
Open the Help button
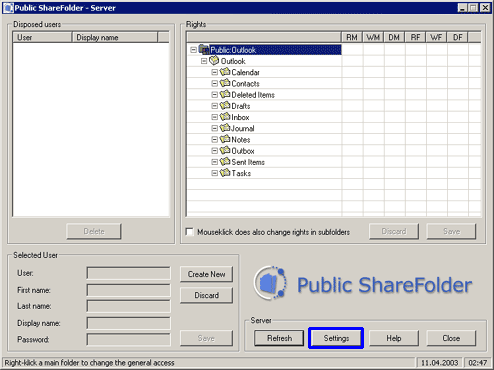[394, 338]
